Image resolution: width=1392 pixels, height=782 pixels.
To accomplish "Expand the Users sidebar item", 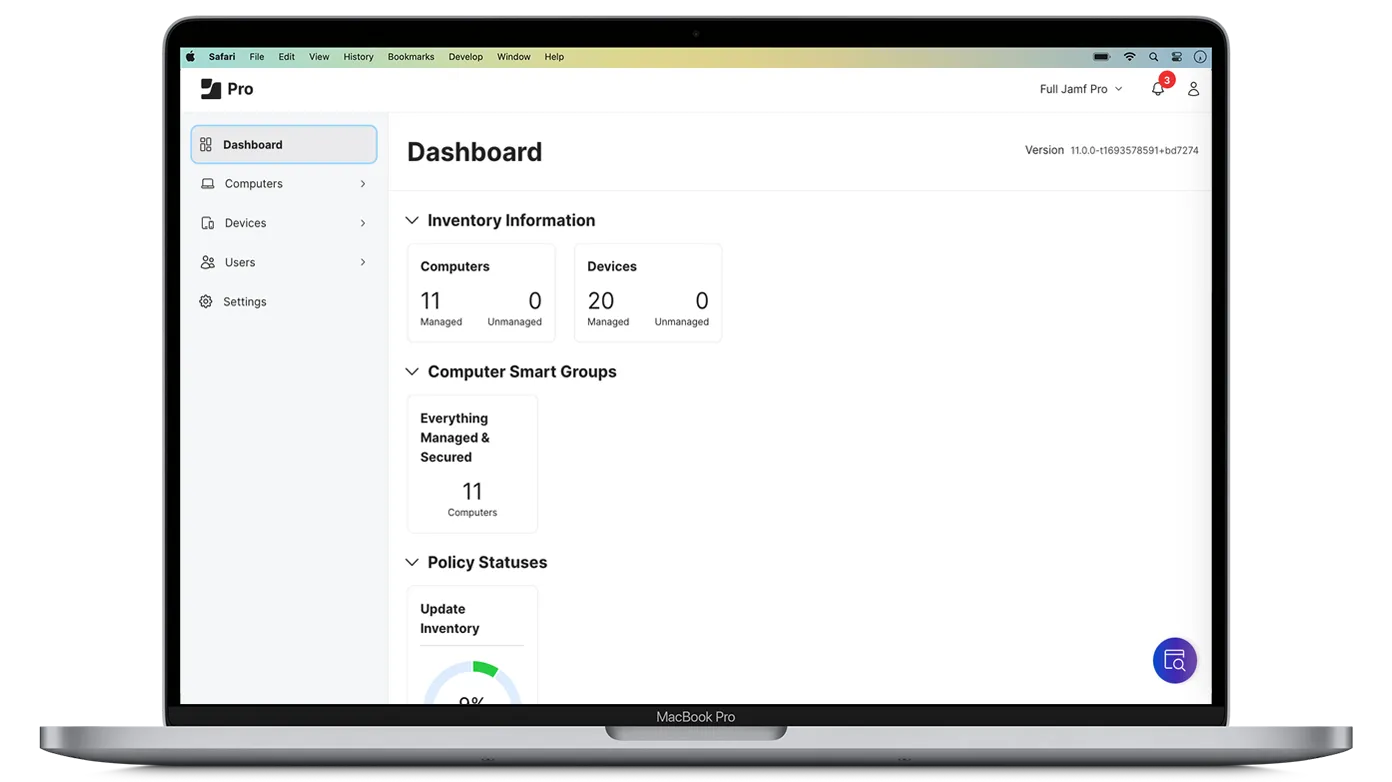I will click(x=362, y=263).
